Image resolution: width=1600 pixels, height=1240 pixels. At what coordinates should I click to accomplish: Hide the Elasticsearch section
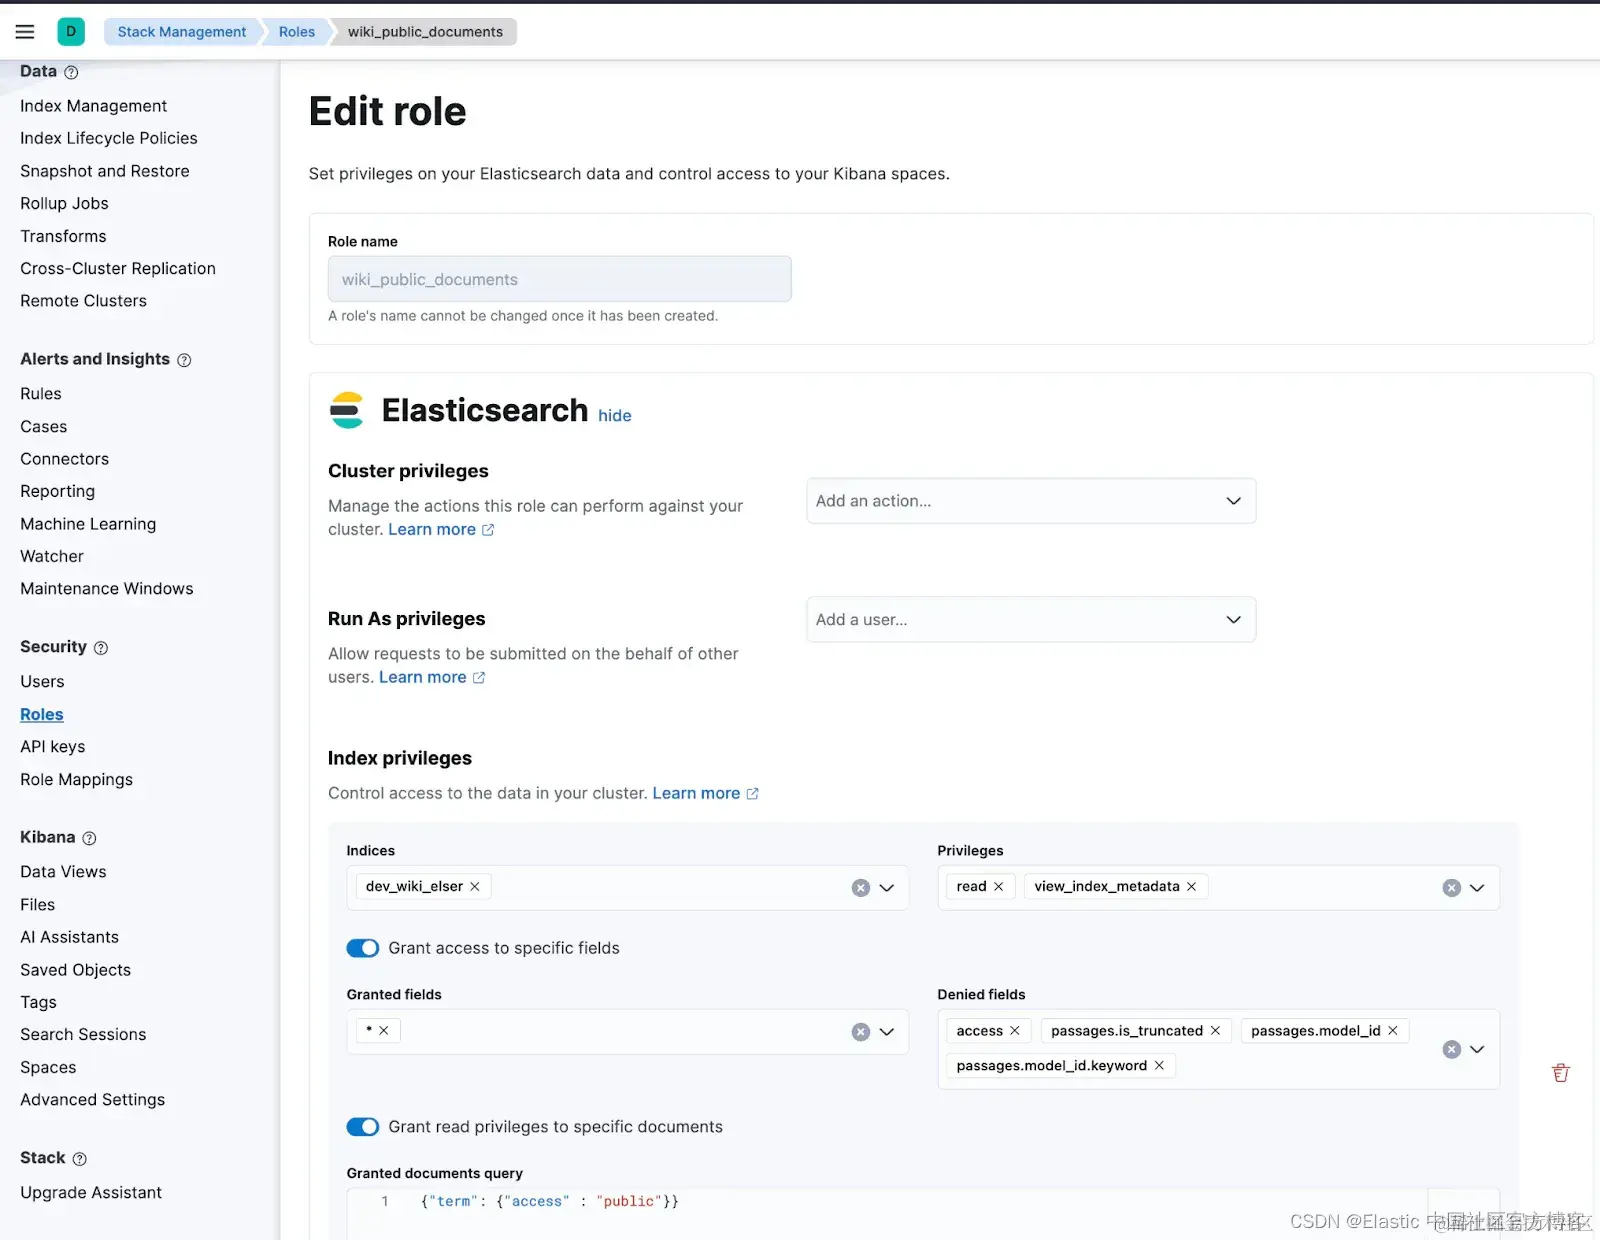(x=615, y=416)
